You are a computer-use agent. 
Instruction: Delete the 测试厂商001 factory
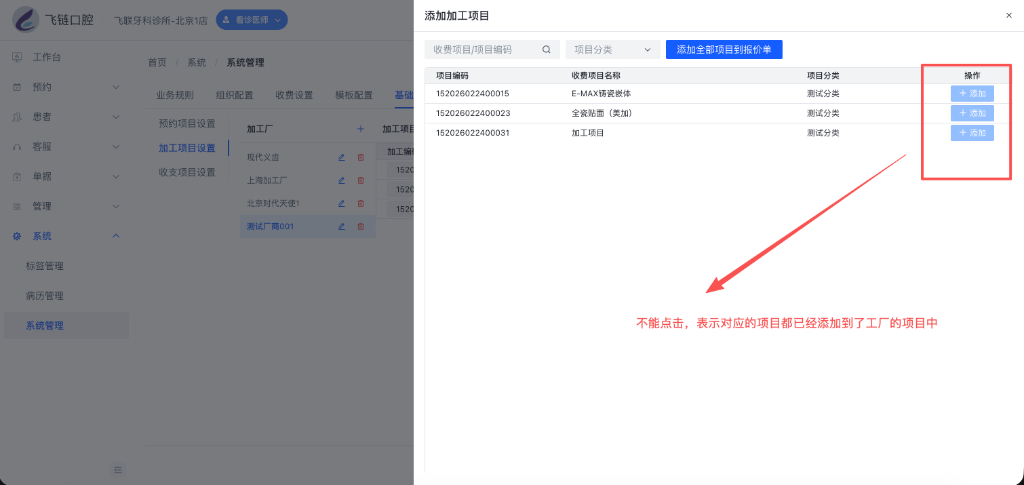click(360, 227)
